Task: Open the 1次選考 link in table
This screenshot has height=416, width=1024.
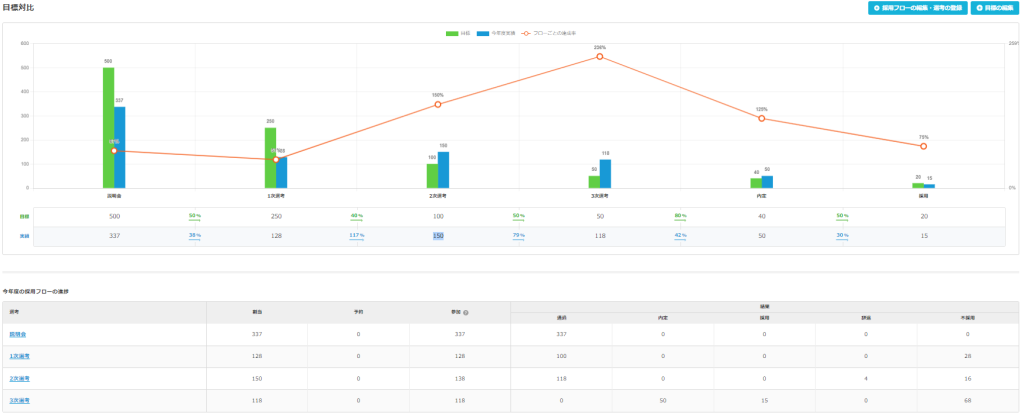Action: point(20,357)
